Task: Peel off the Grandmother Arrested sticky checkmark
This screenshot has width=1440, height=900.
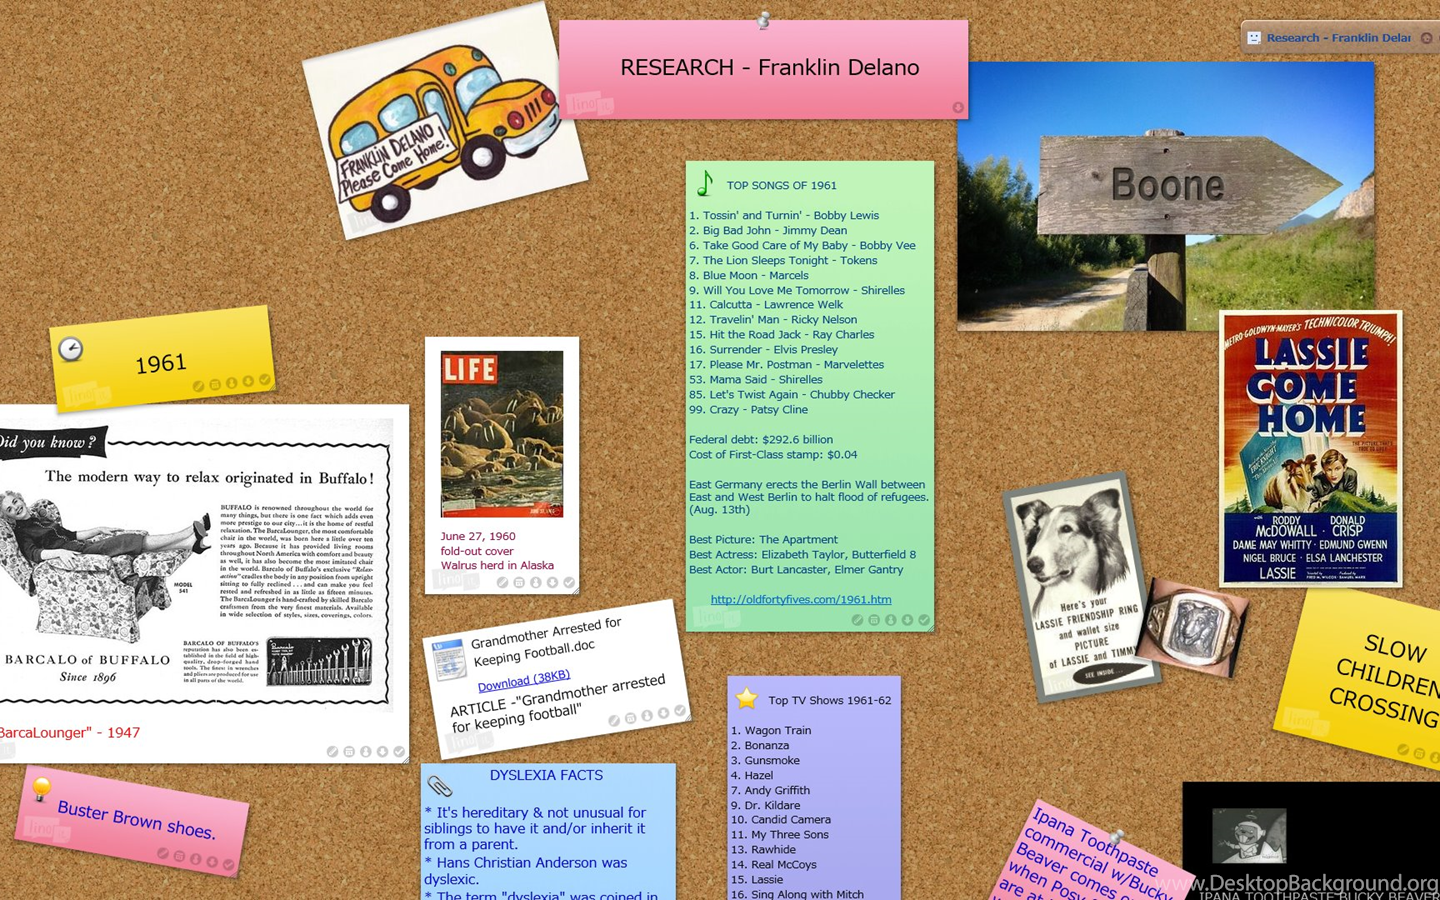Action: pyautogui.click(x=680, y=711)
